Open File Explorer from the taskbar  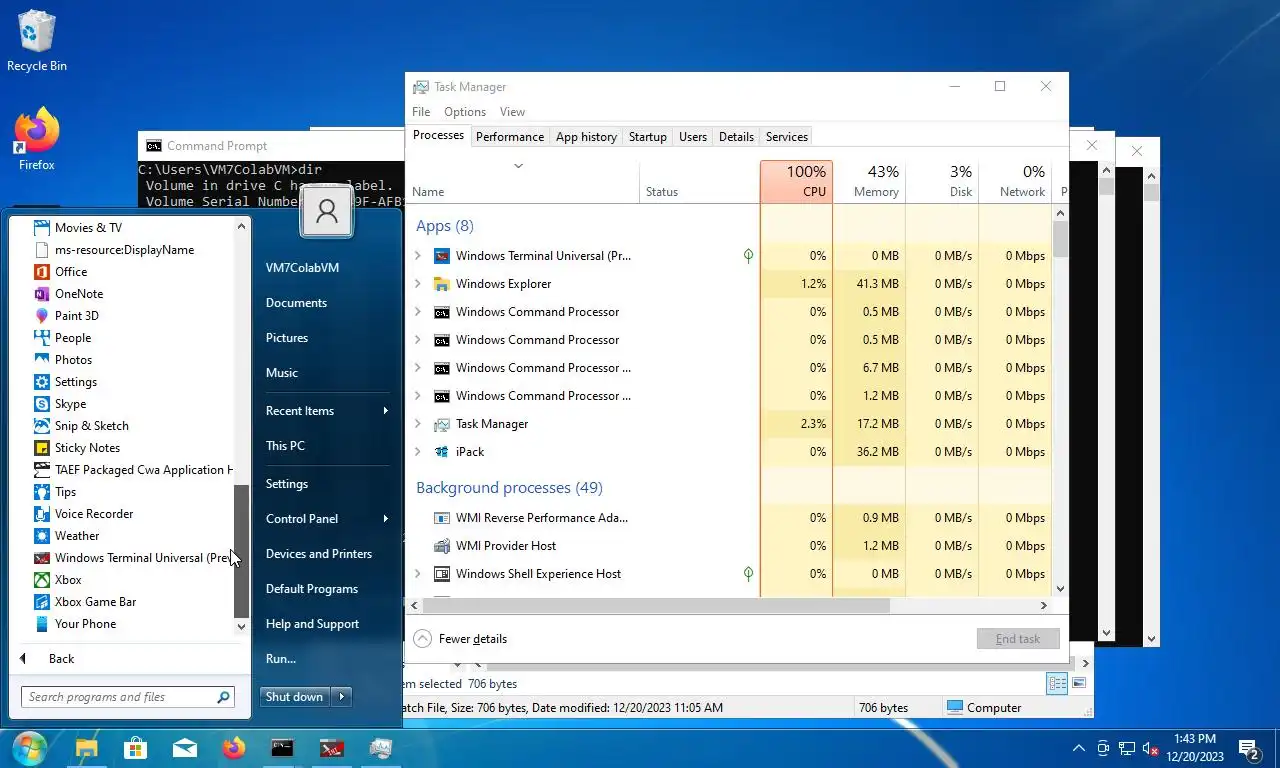pyautogui.click(x=87, y=748)
